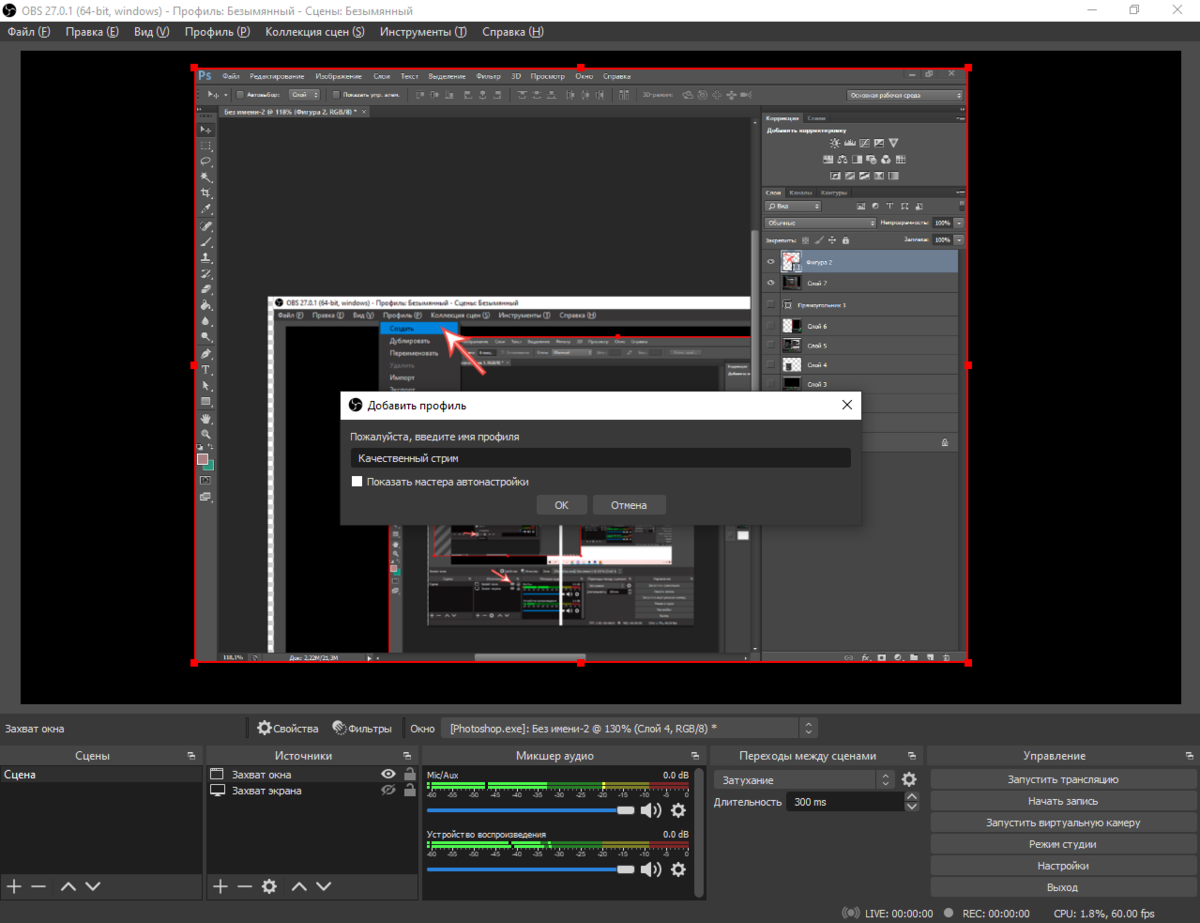Open Обычные blend mode dropdown in Photoshop preview
Viewport: 1200px width, 923px height.
(820, 223)
